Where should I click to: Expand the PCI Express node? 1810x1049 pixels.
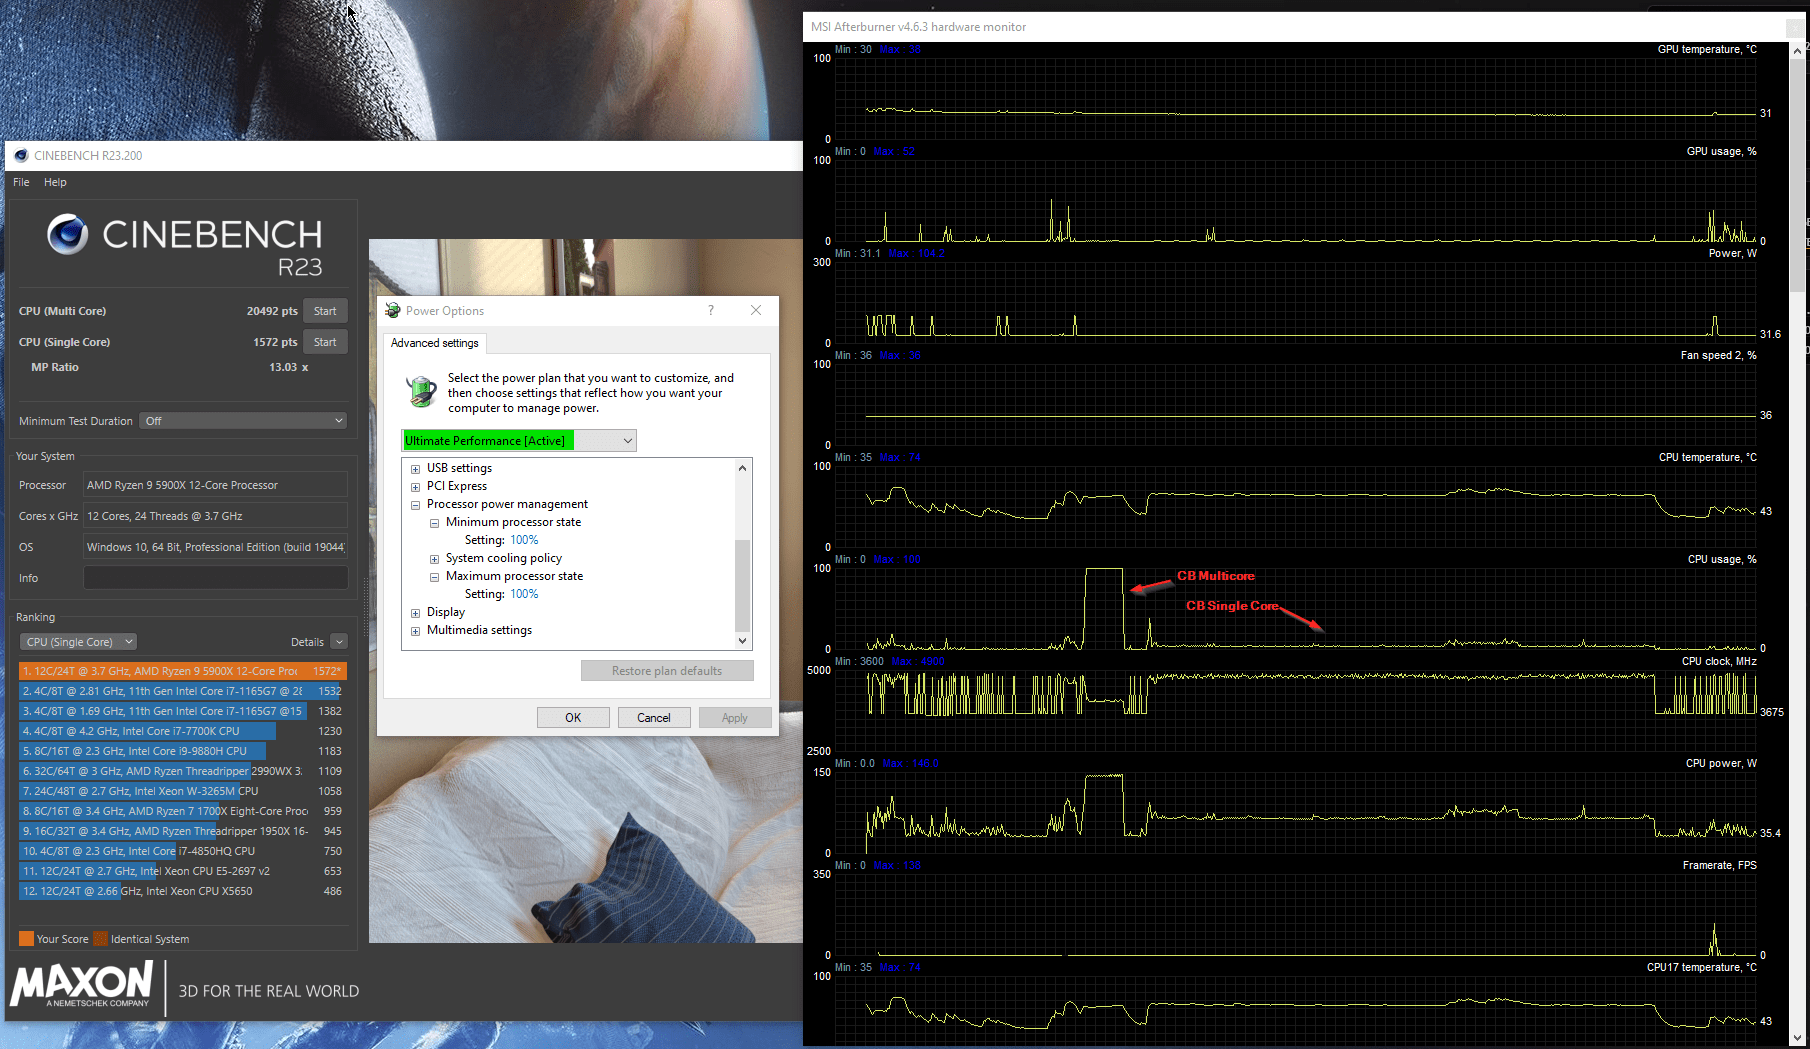[x=415, y=487]
